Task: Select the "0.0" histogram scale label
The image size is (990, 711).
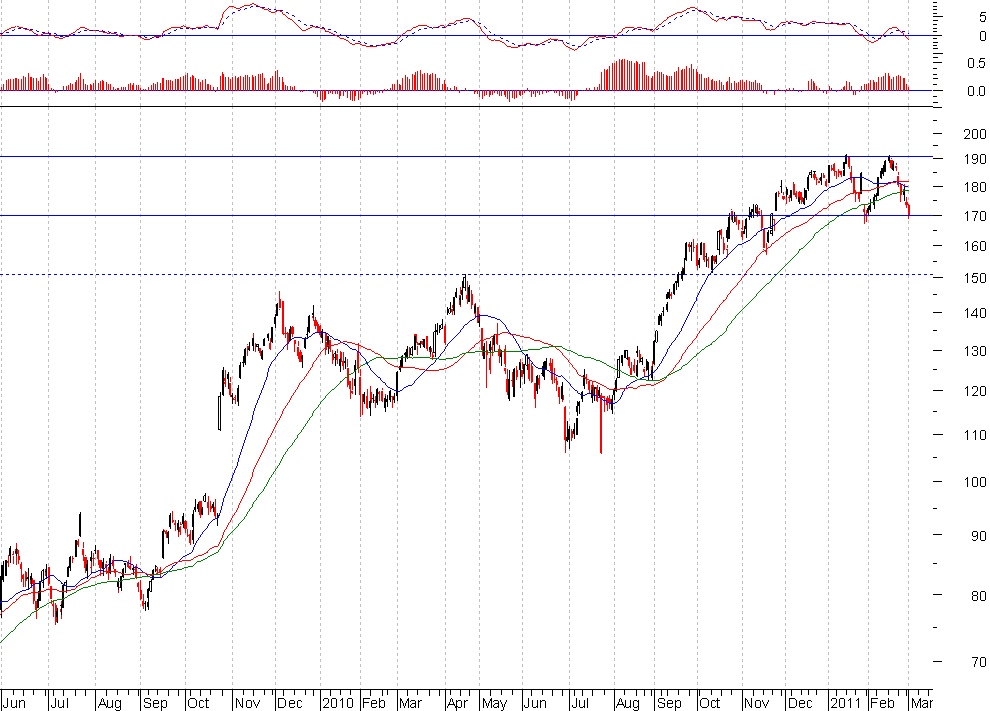Action: [x=976, y=92]
